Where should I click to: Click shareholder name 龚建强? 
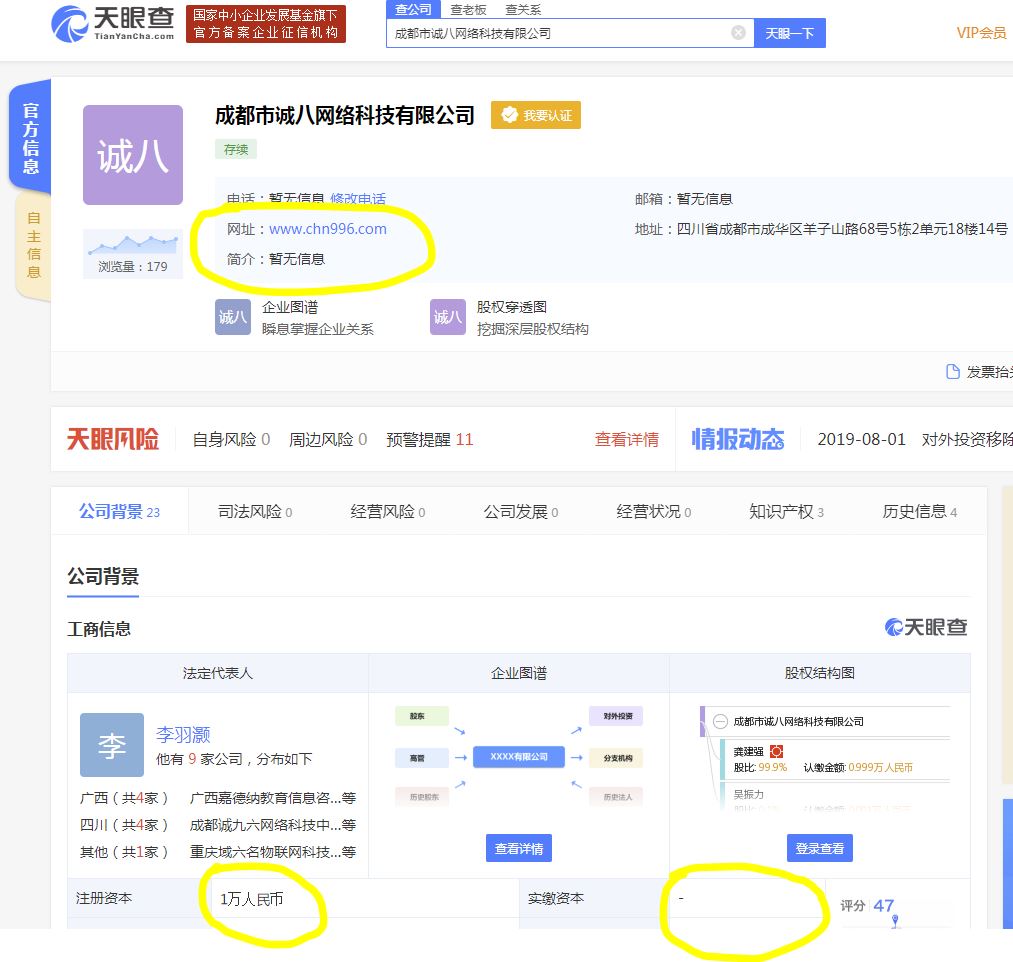pos(748,751)
